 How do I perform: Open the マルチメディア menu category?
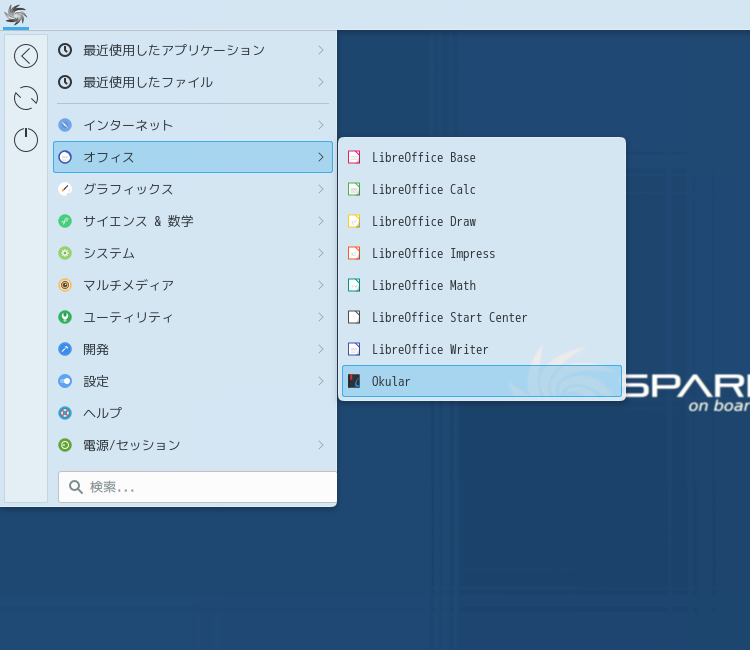[x=128, y=285]
